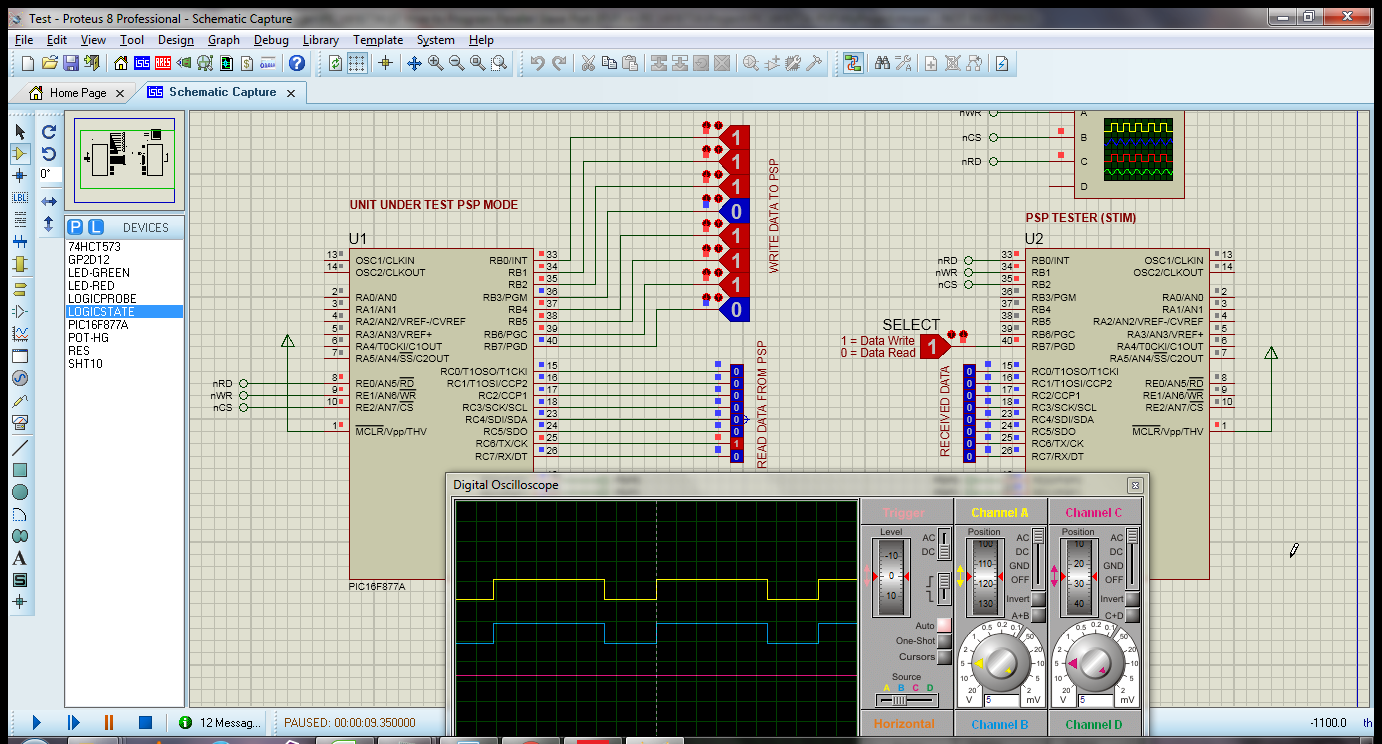This screenshot has width=1382, height=744.
Task: Select the Generator mode tool
Action: tap(22, 380)
